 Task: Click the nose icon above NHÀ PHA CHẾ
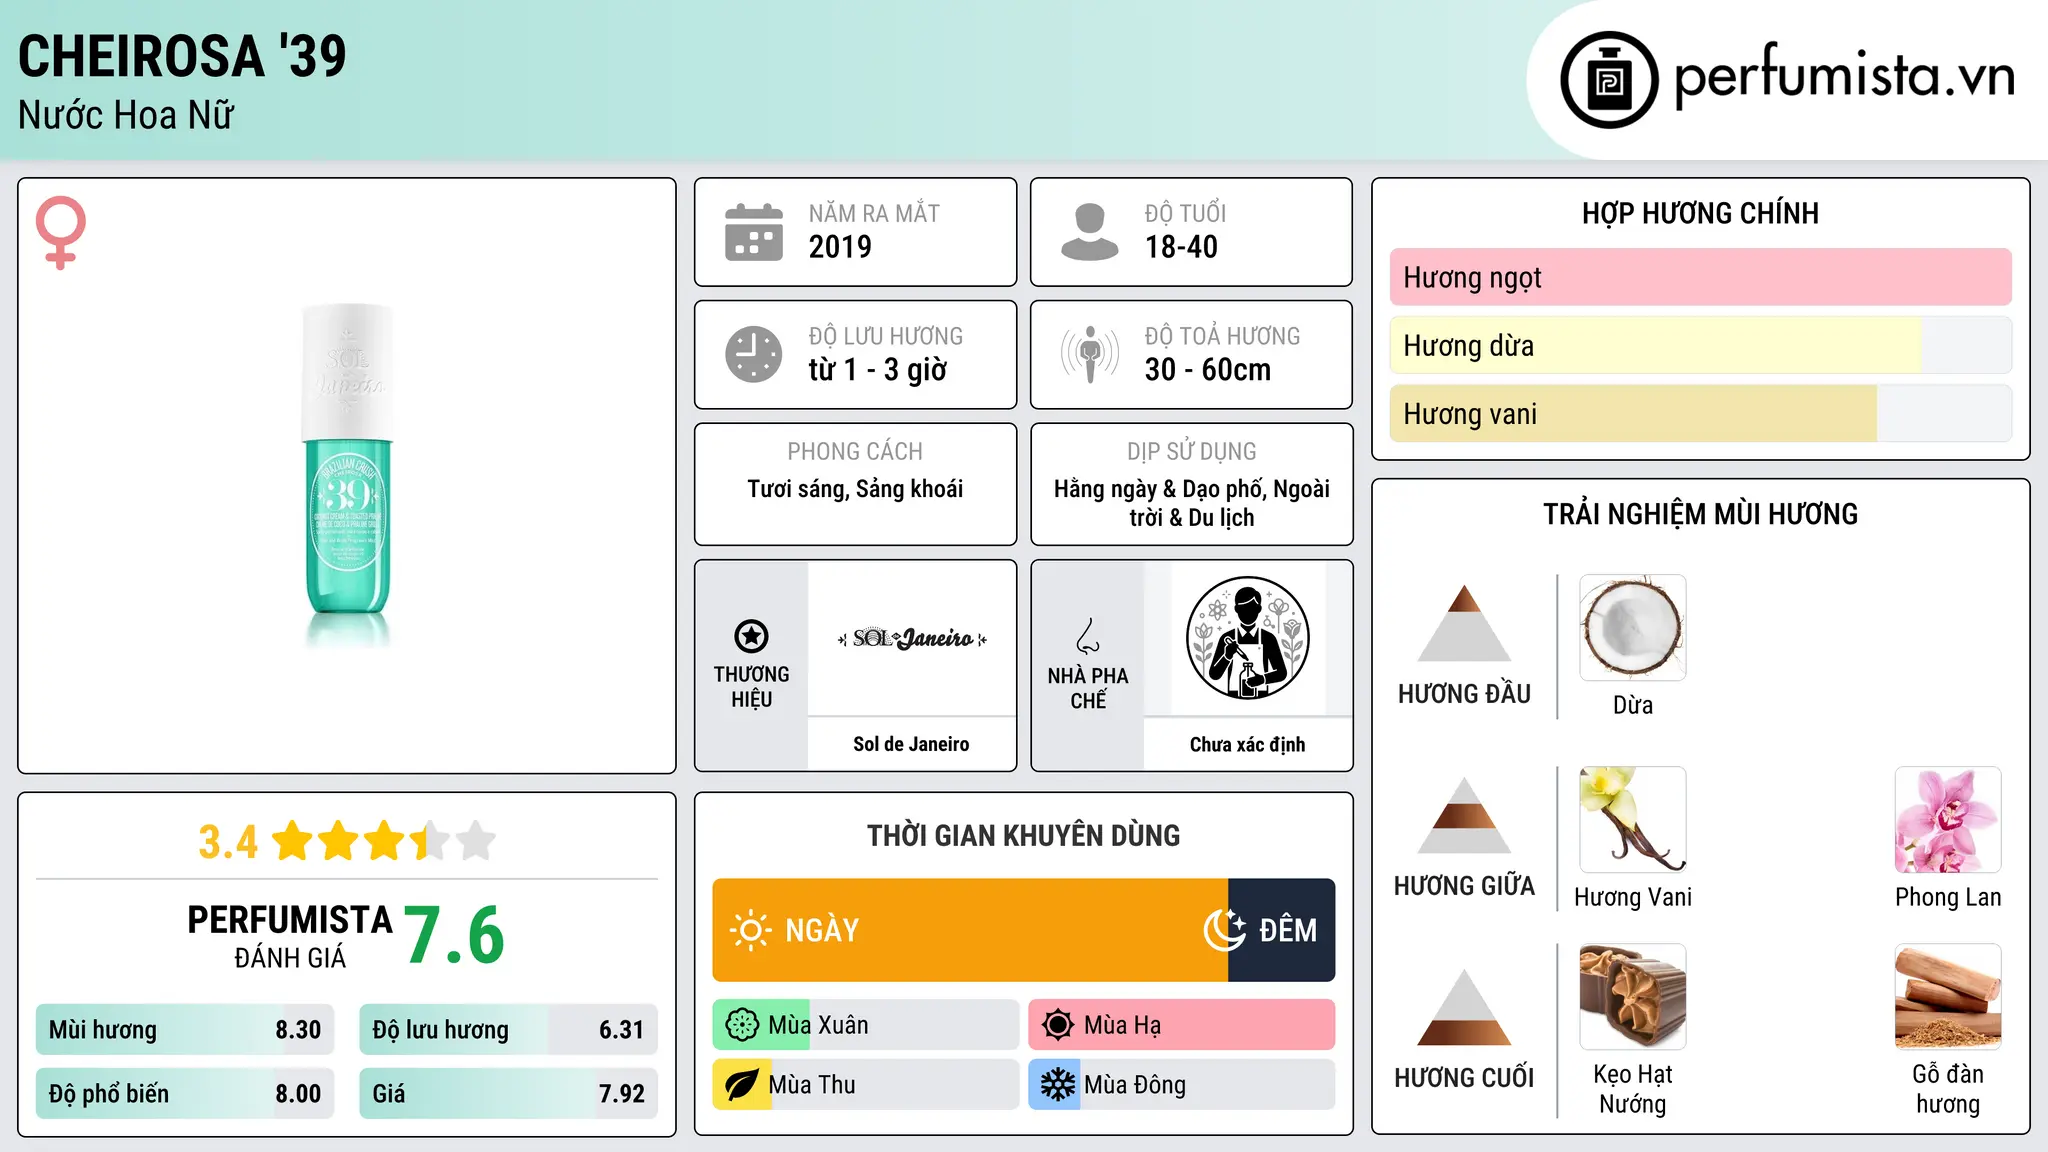[1088, 636]
